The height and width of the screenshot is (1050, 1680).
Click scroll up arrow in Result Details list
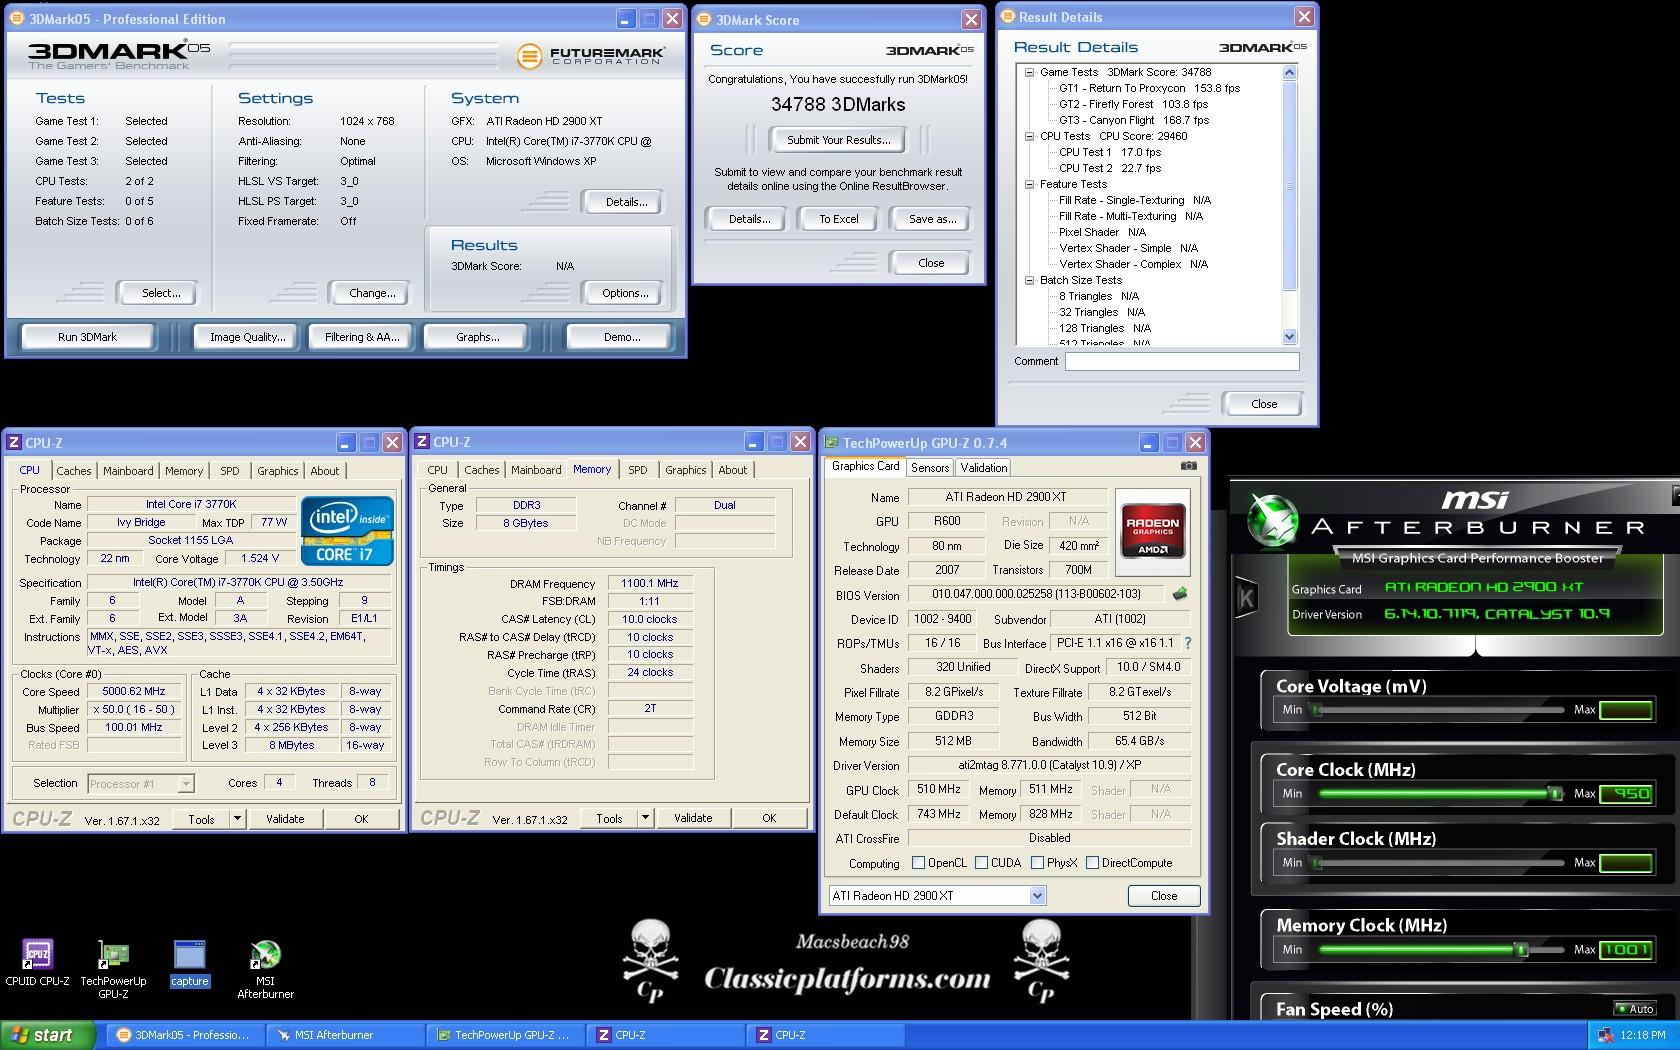pyautogui.click(x=1289, y=72)
